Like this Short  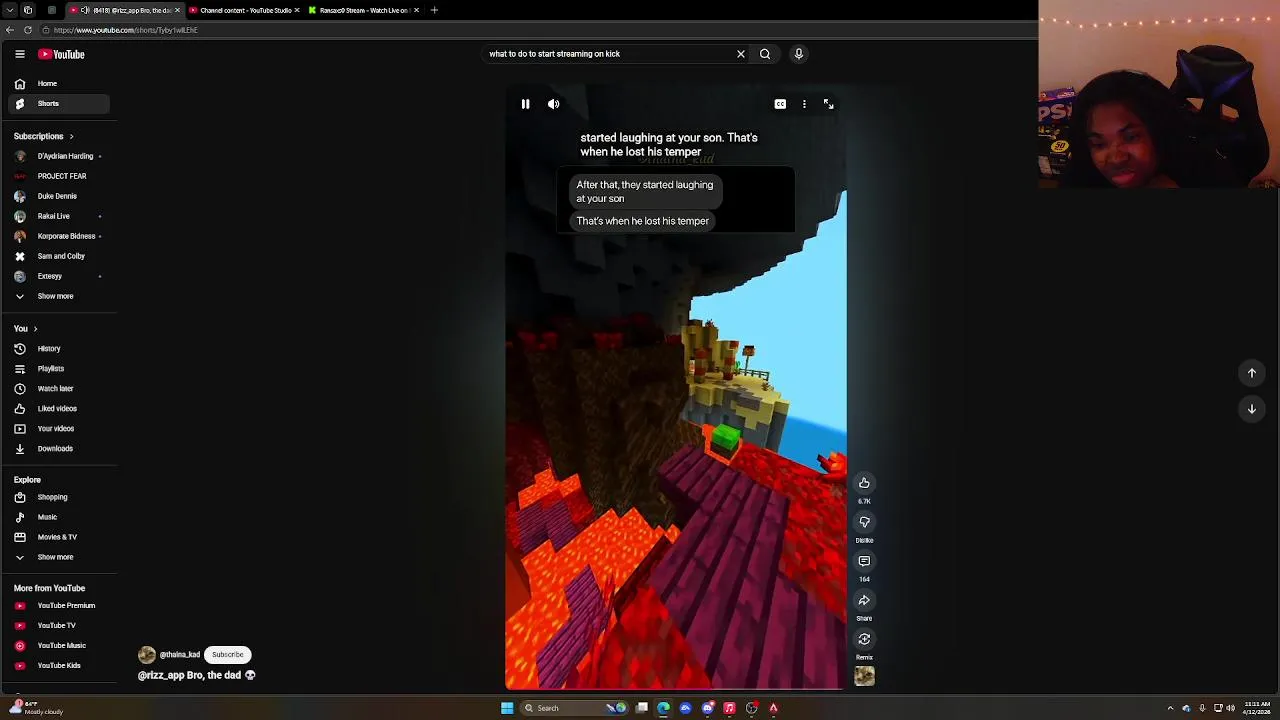pos(864,483)
